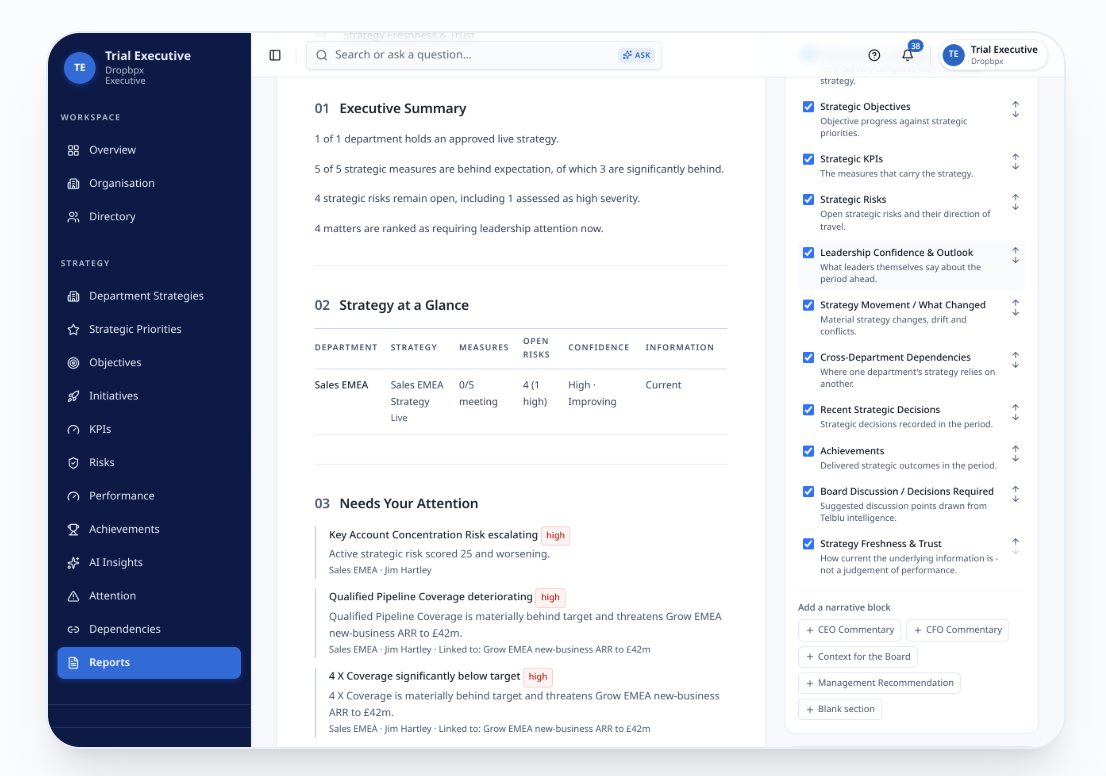Open the Objectives page
Screen dimensions: 1106x776
point(149,363)
